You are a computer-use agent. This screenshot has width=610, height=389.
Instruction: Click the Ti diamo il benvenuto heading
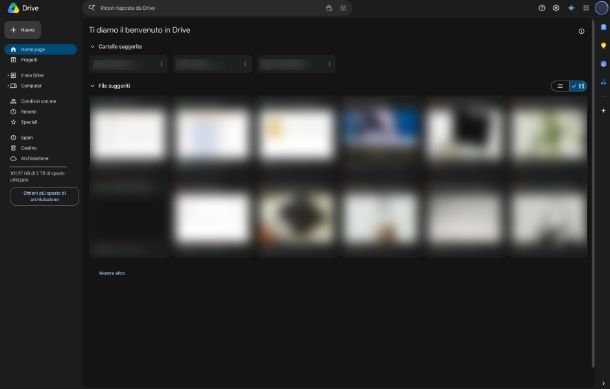[140, 30]
